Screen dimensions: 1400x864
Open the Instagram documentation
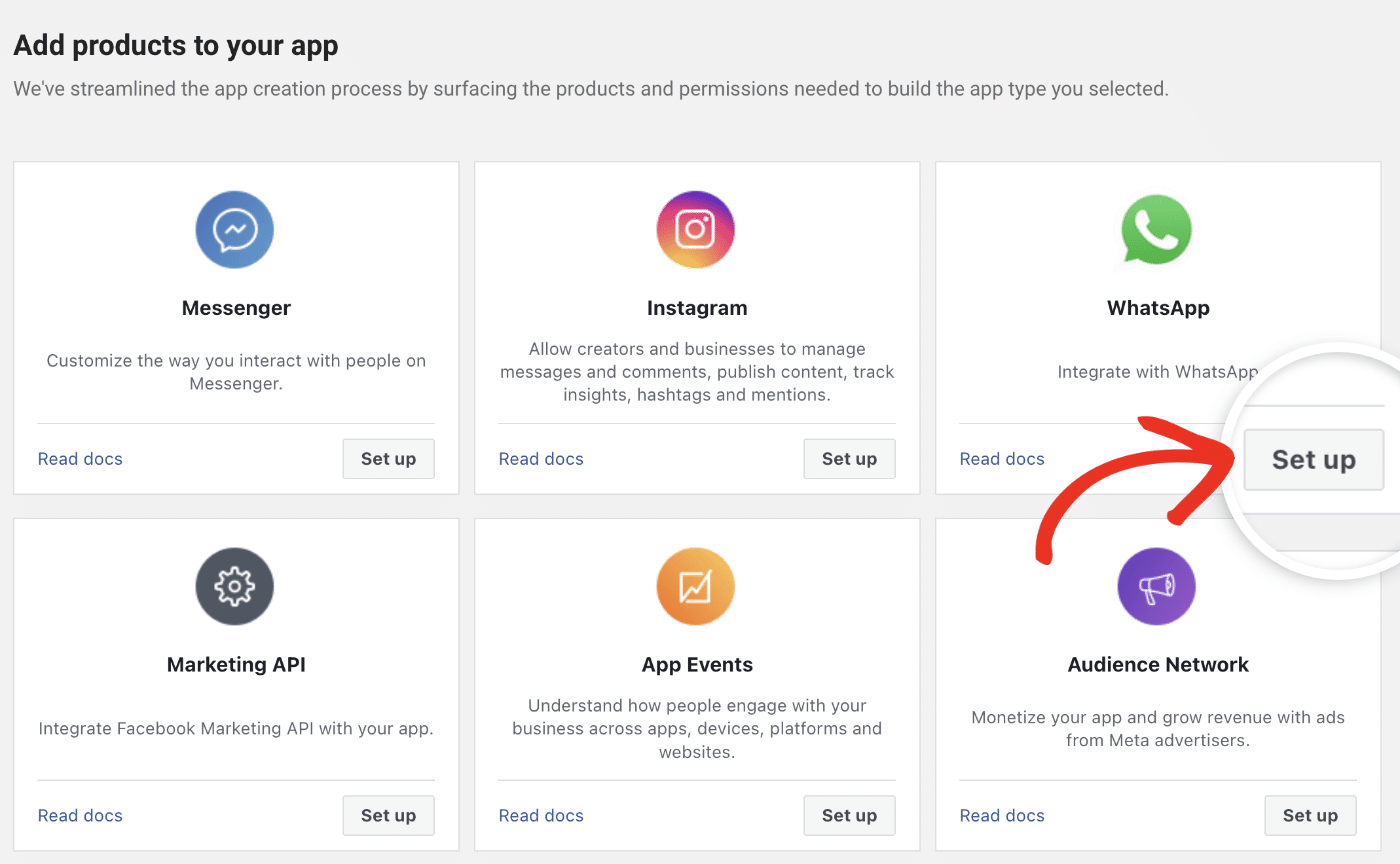pos(541,458)
